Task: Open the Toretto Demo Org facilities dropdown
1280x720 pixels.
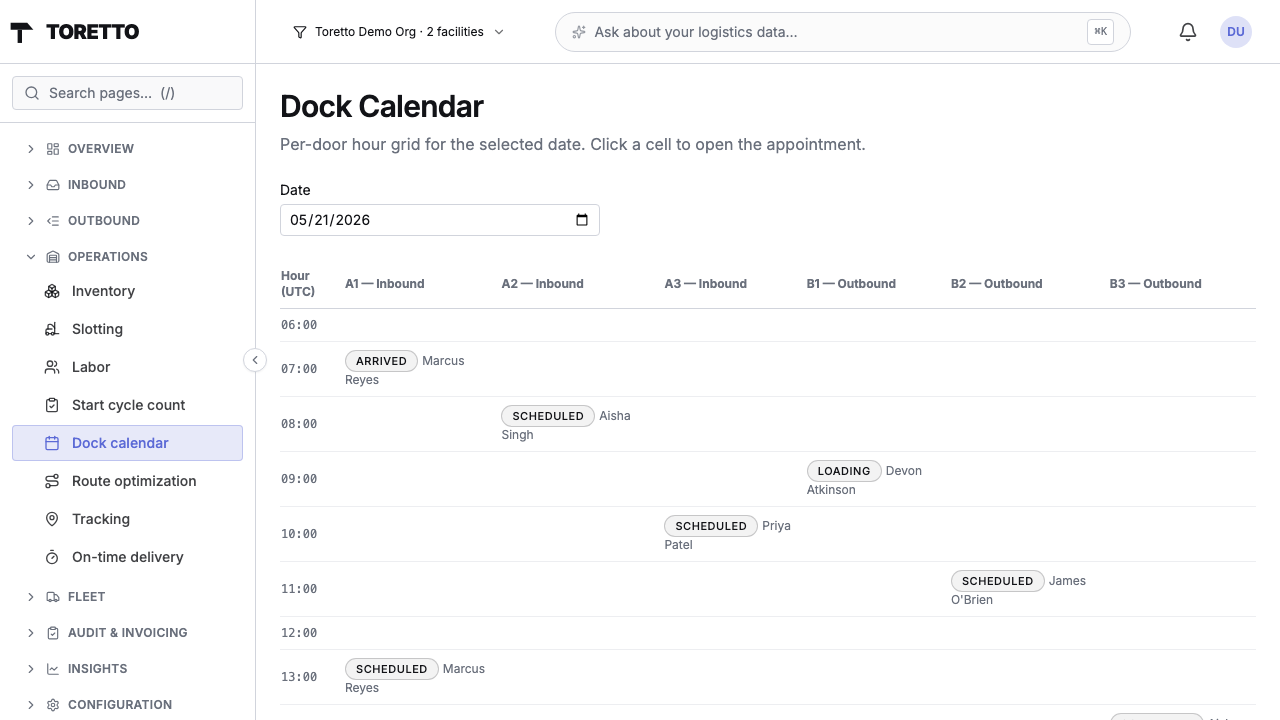Action: pyautogui.click(x=399, y=32)
